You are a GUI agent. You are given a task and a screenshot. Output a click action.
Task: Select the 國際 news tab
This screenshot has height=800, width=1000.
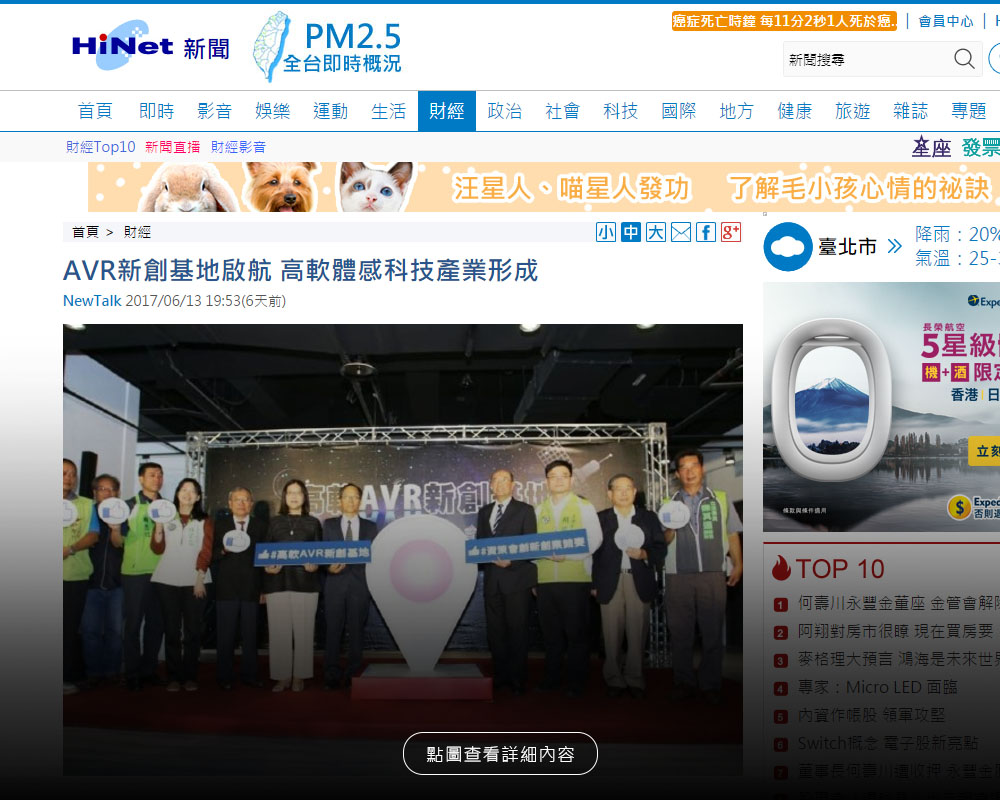(x=679, y=111)
